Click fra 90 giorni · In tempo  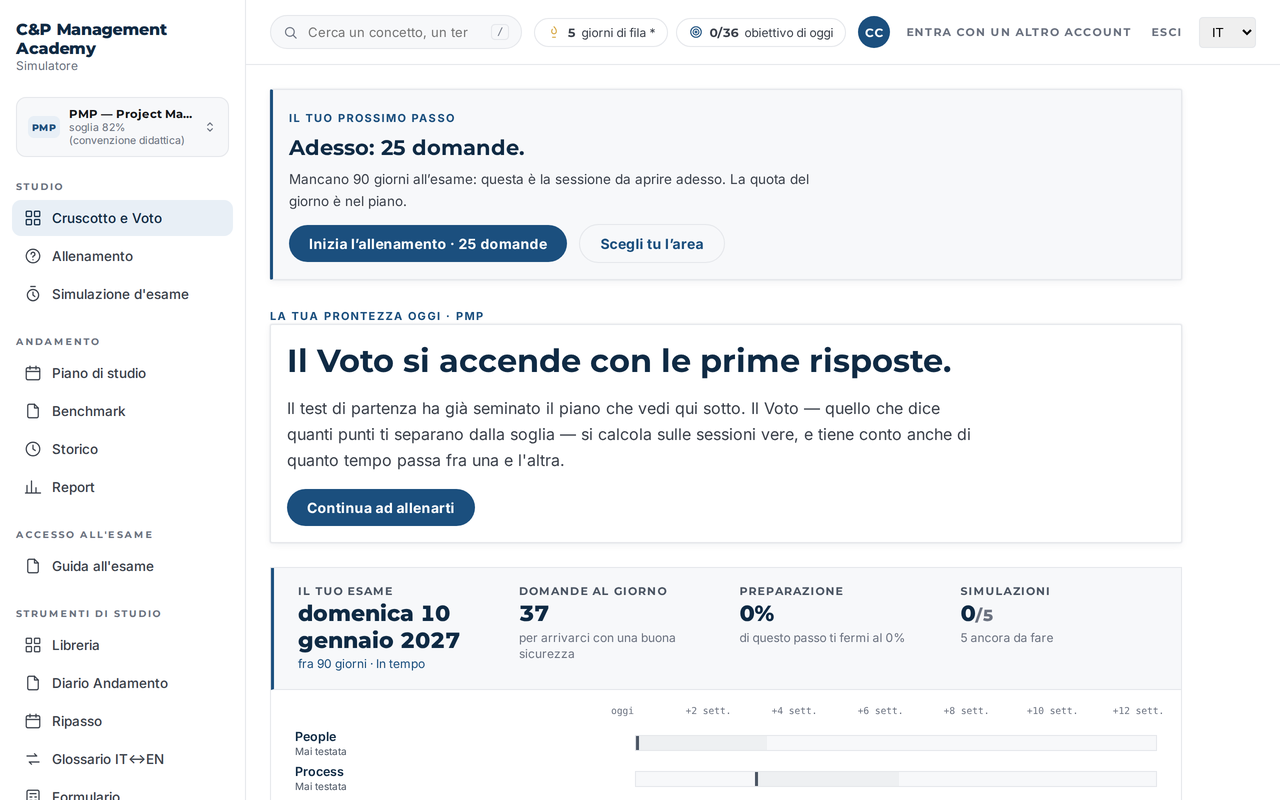(x=361, y=664)
